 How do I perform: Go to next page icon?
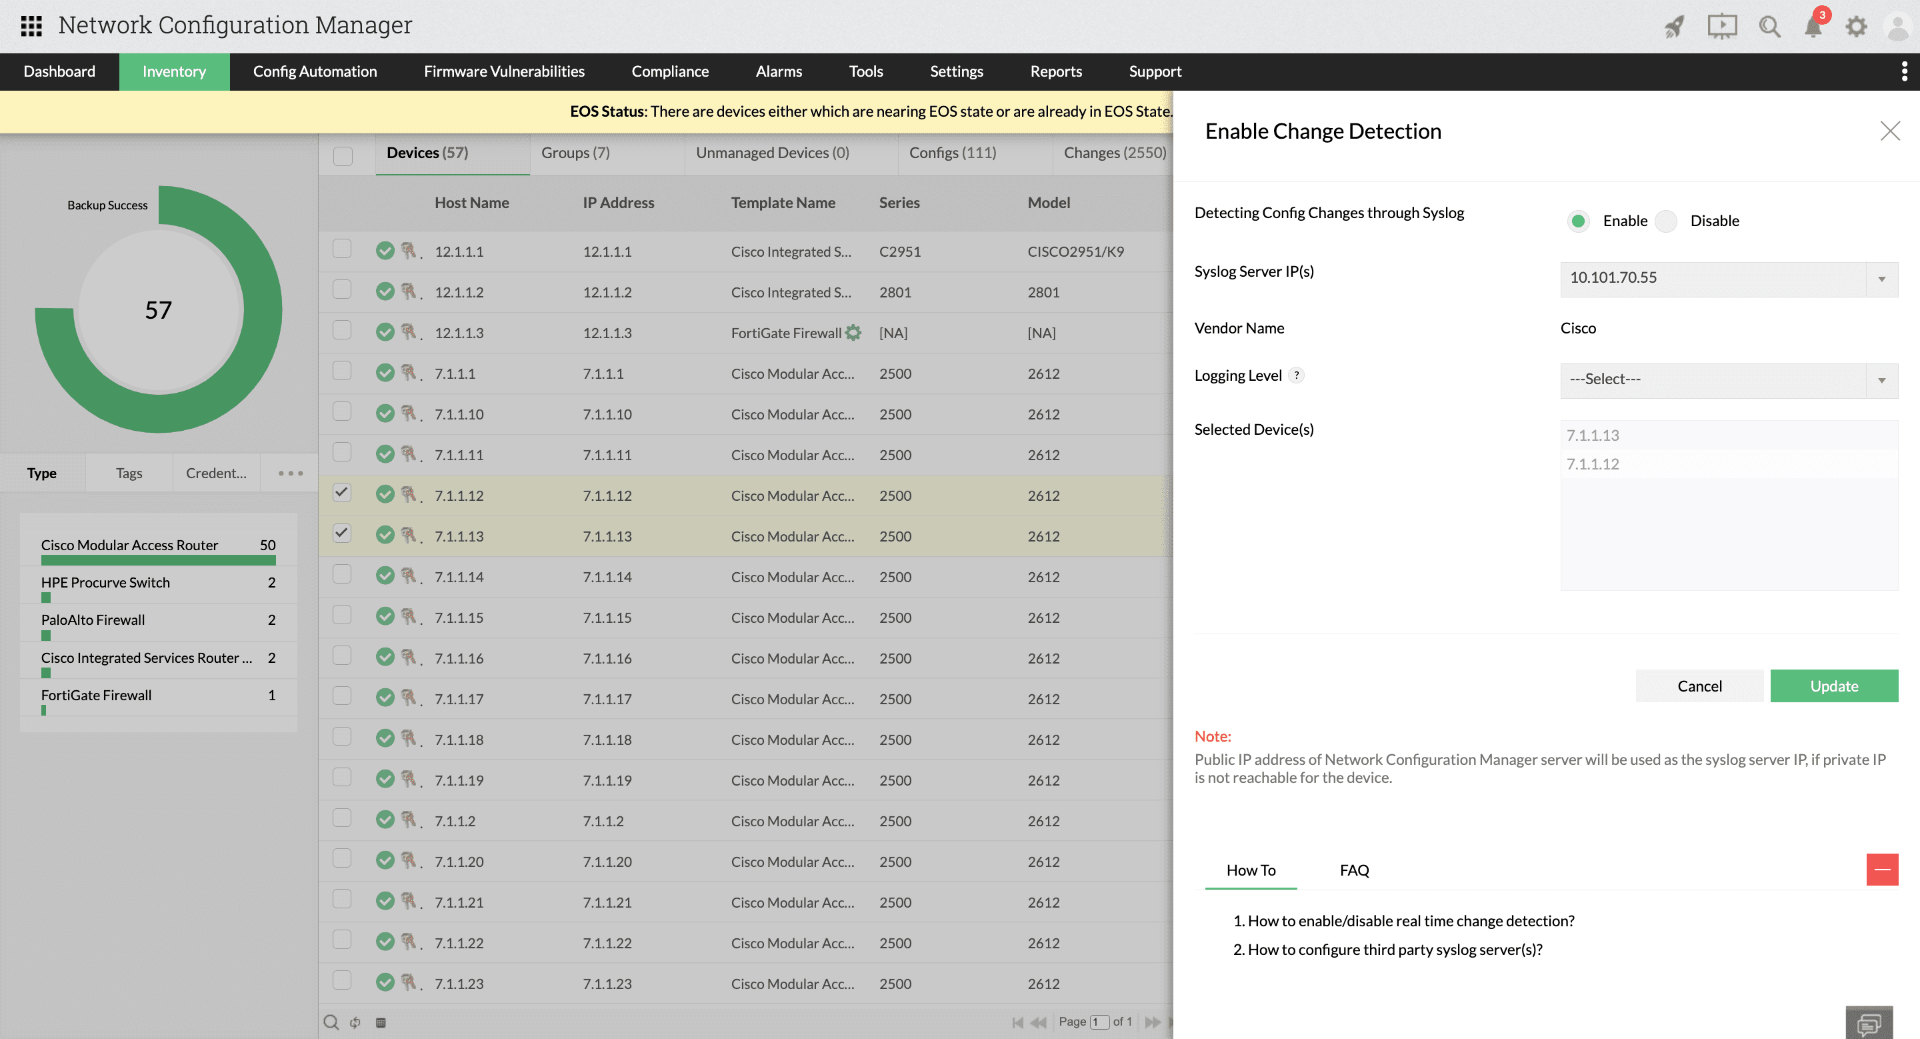click(1152, 1022)
